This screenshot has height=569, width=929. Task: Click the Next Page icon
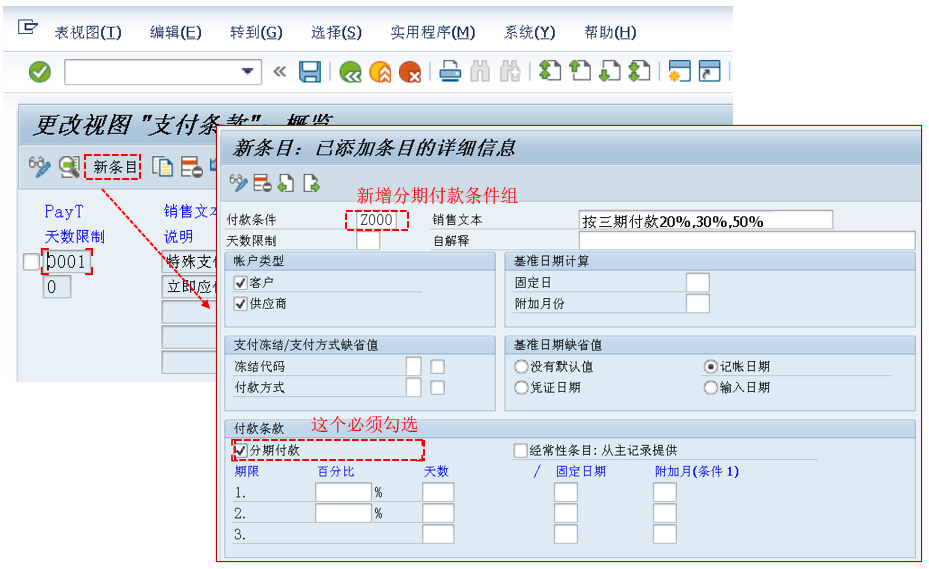tap(610, 71)
